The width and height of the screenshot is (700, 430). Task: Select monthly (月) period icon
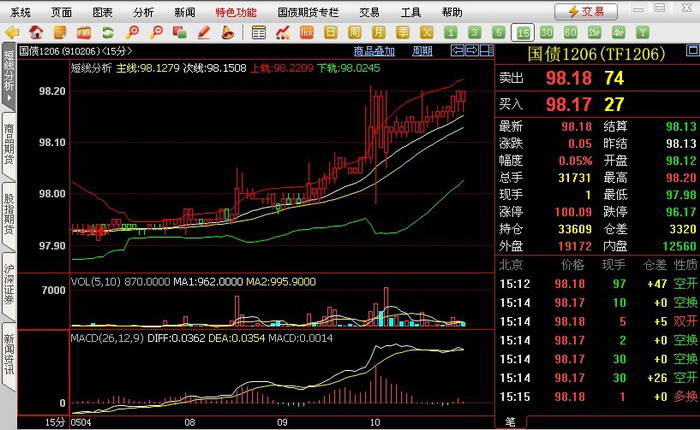379,33
